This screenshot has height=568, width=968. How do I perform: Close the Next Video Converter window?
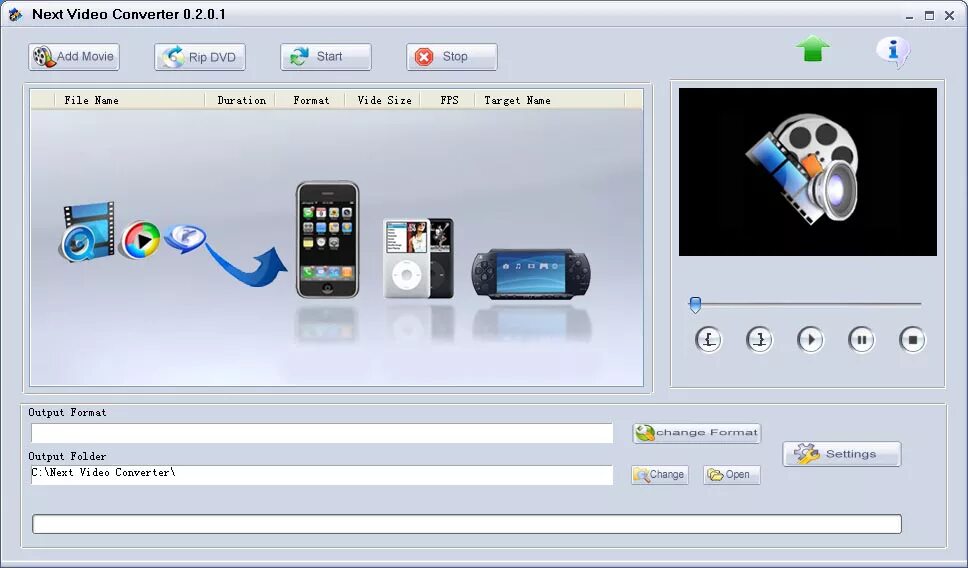pyautogui.click(x=949, y=16)
